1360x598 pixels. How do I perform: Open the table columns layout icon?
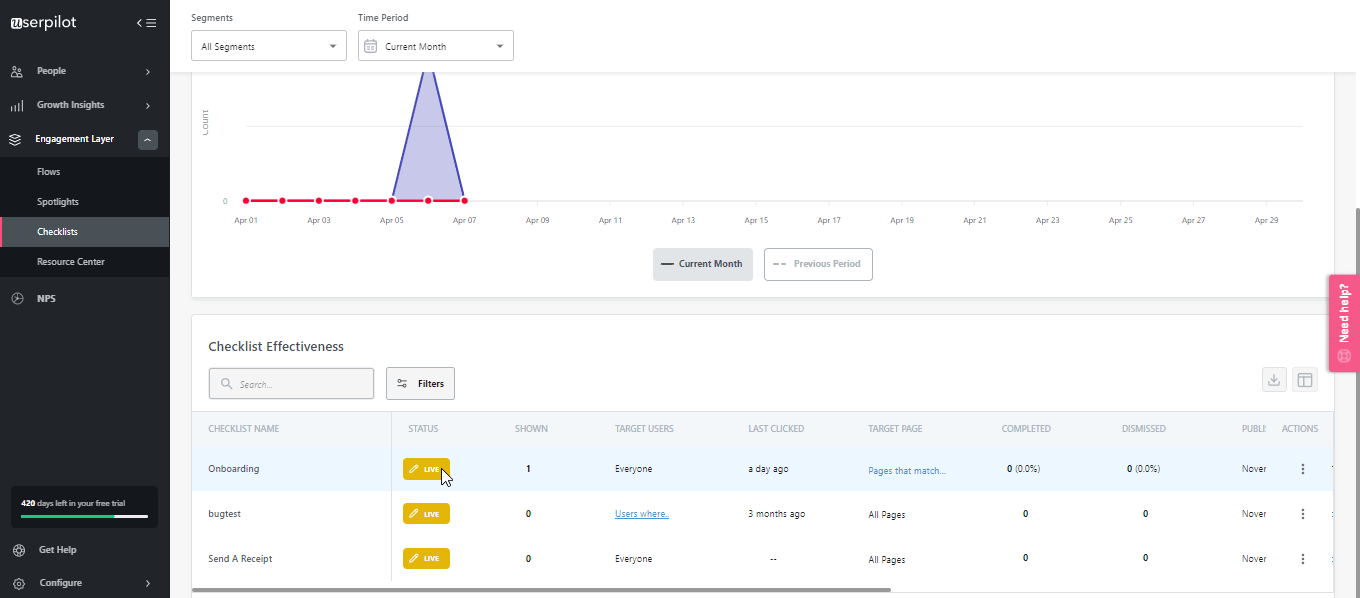pos(1305,380)
